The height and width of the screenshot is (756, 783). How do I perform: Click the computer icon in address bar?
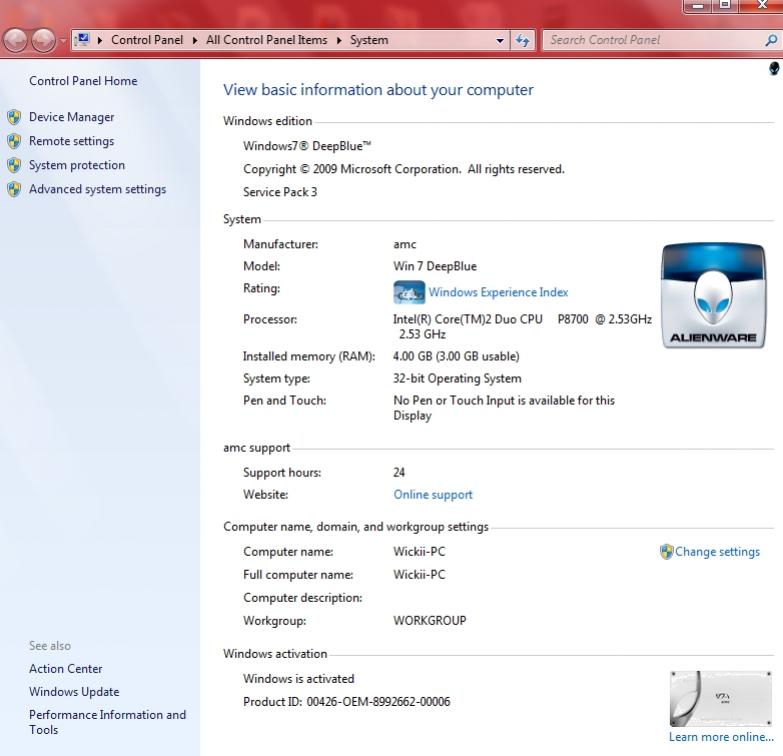tap(82, 39)
